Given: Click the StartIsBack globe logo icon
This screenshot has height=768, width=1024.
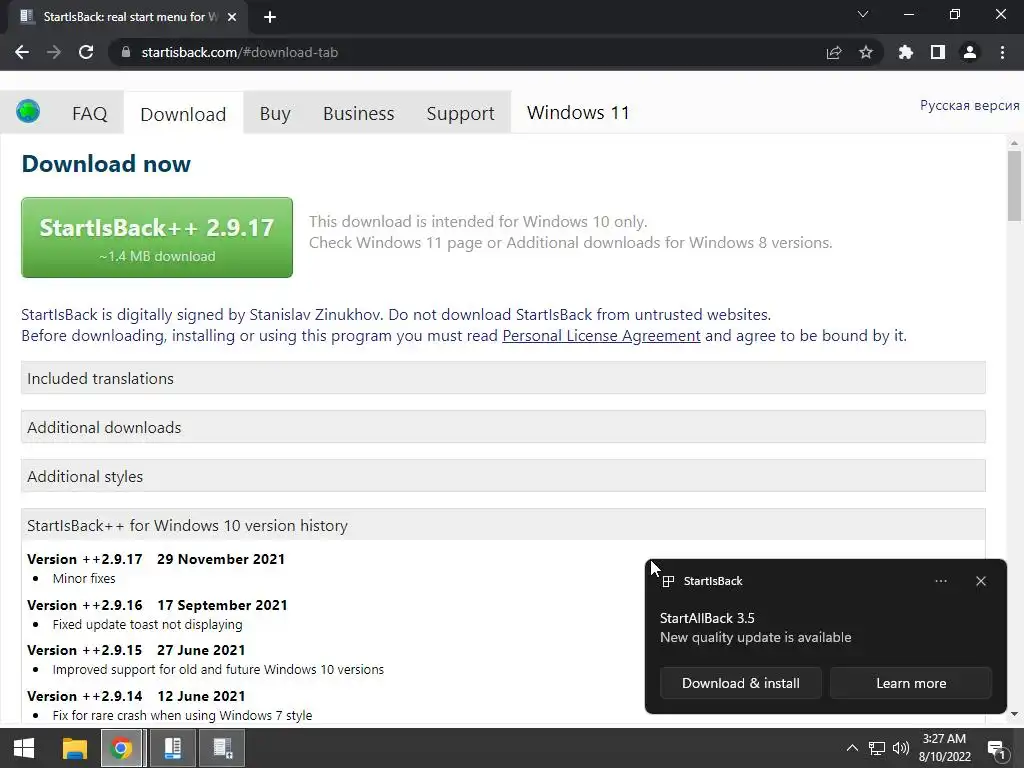Looking at the screenshot, I should coord(28,111).
